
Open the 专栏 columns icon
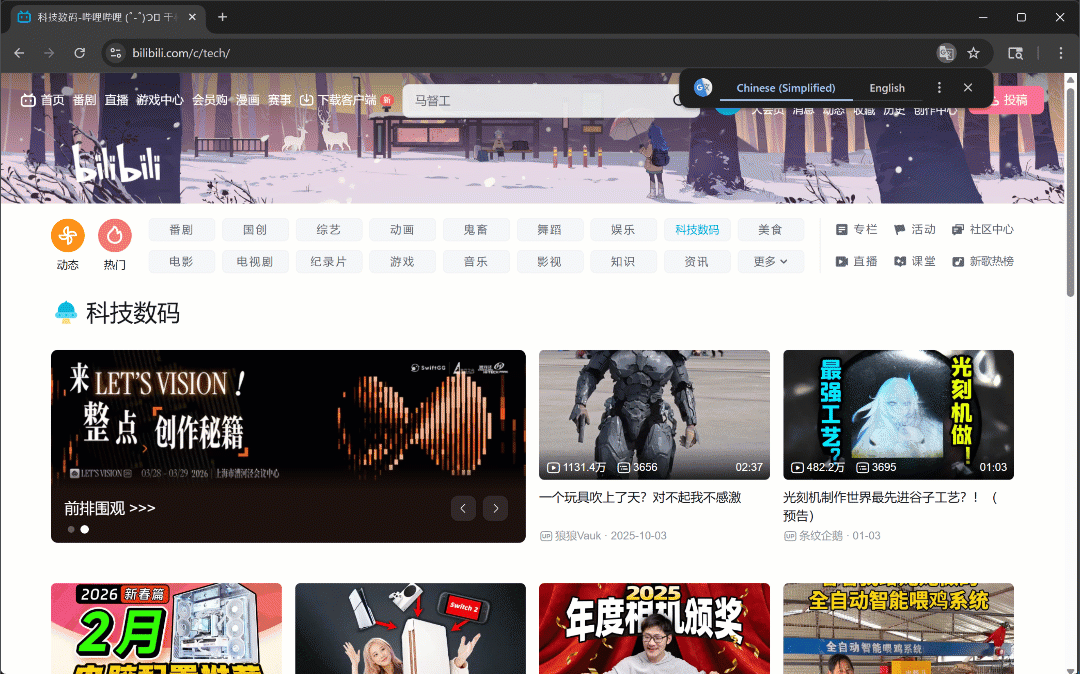coord(843,229)
